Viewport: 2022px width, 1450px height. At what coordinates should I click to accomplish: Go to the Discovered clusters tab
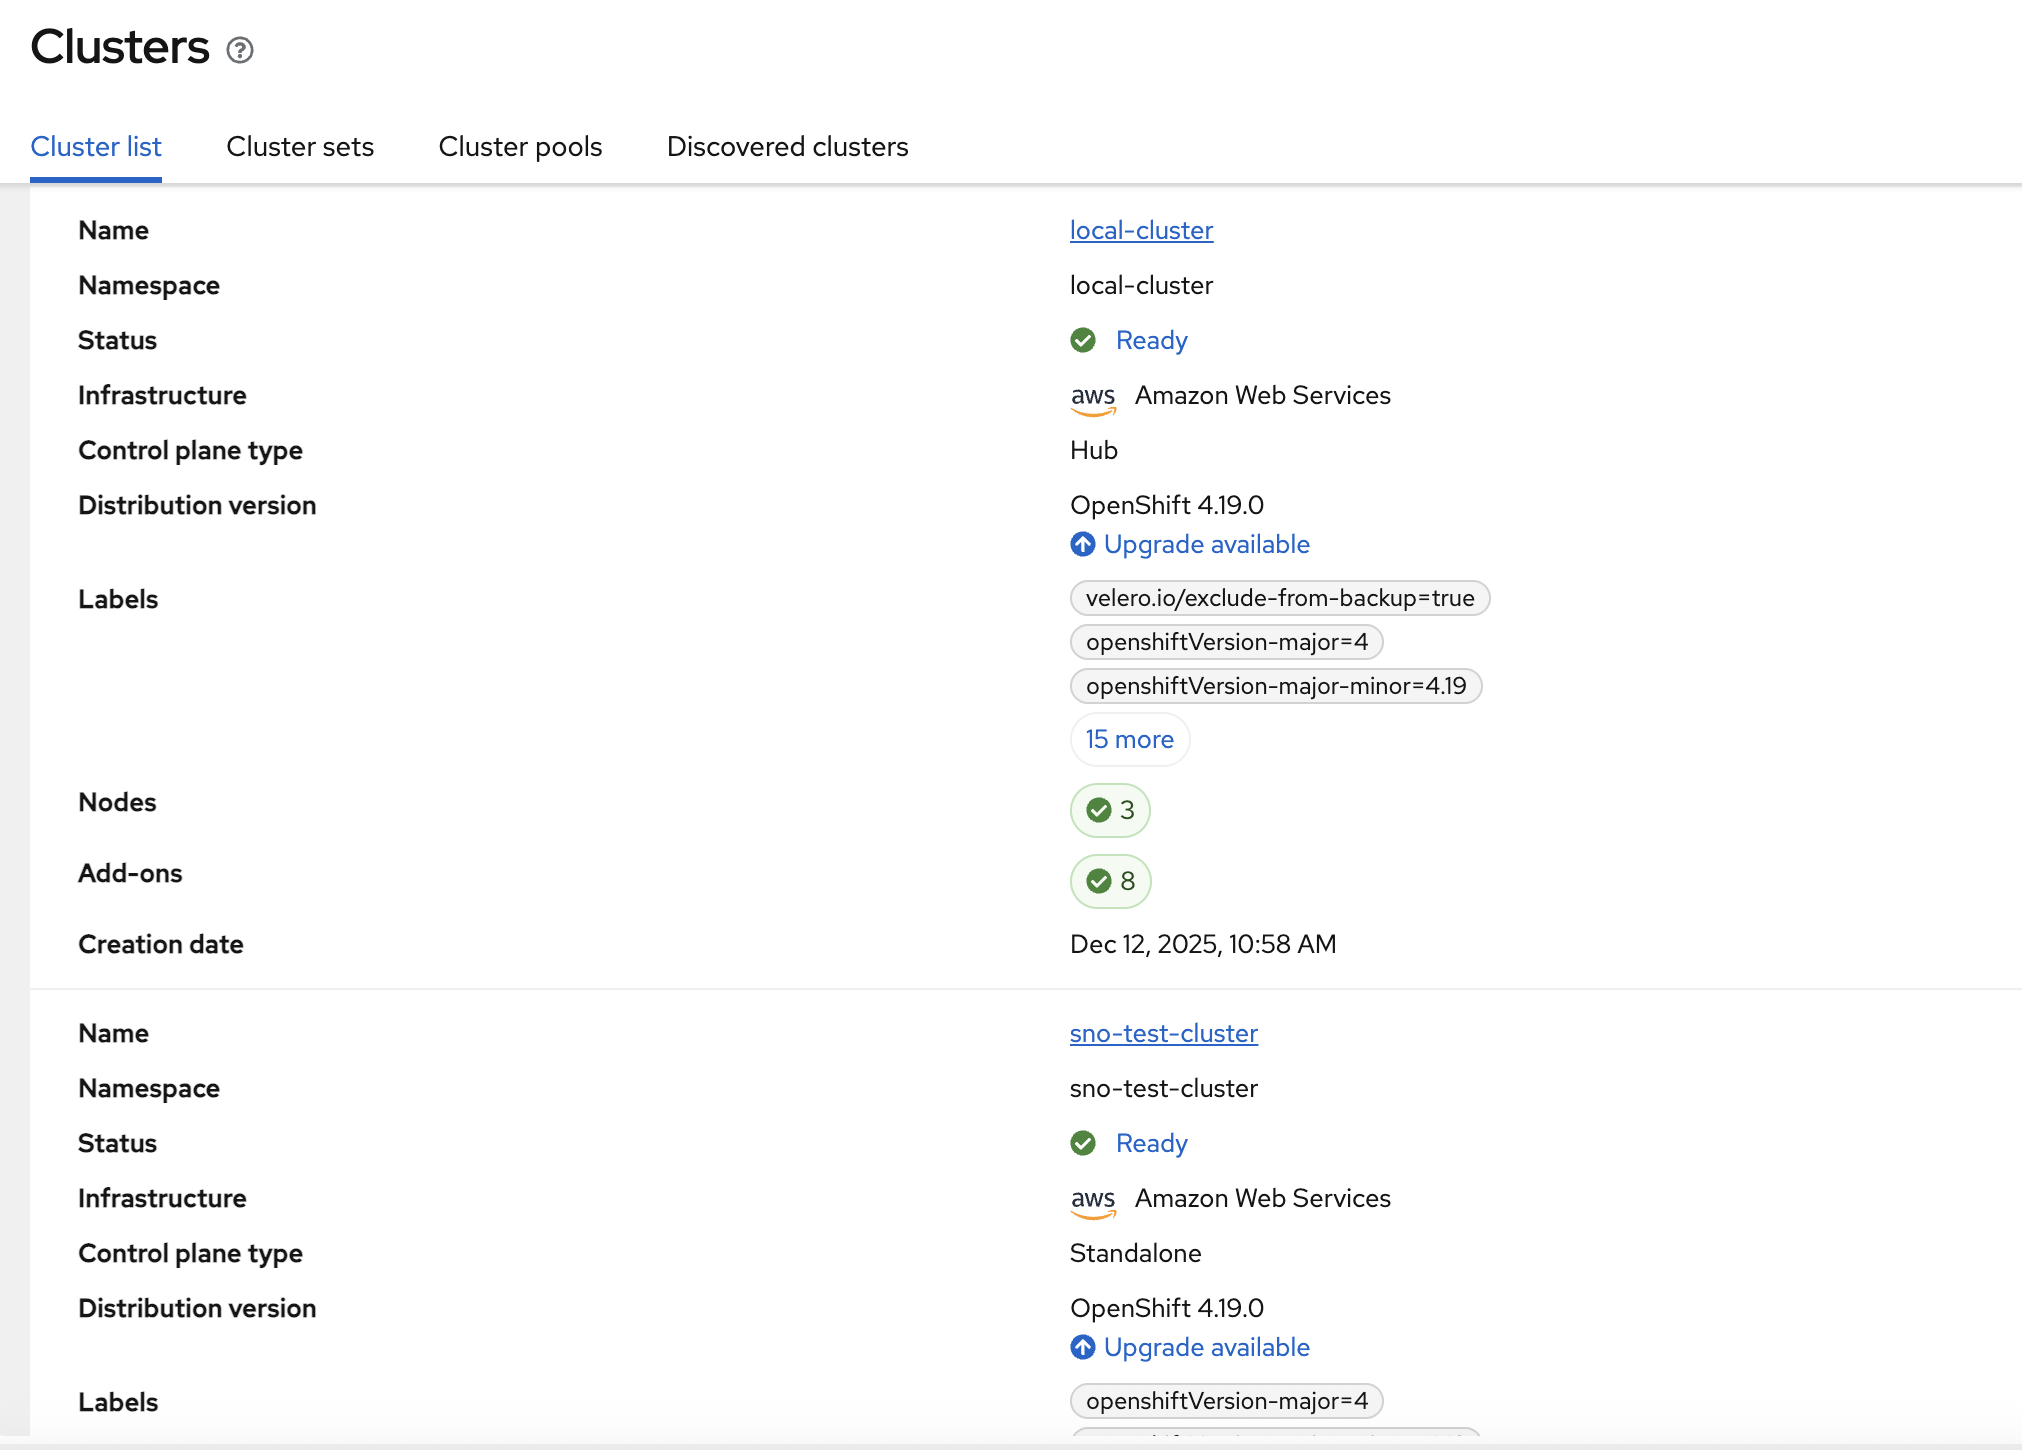pyautogui.click(x=787, y=147)
